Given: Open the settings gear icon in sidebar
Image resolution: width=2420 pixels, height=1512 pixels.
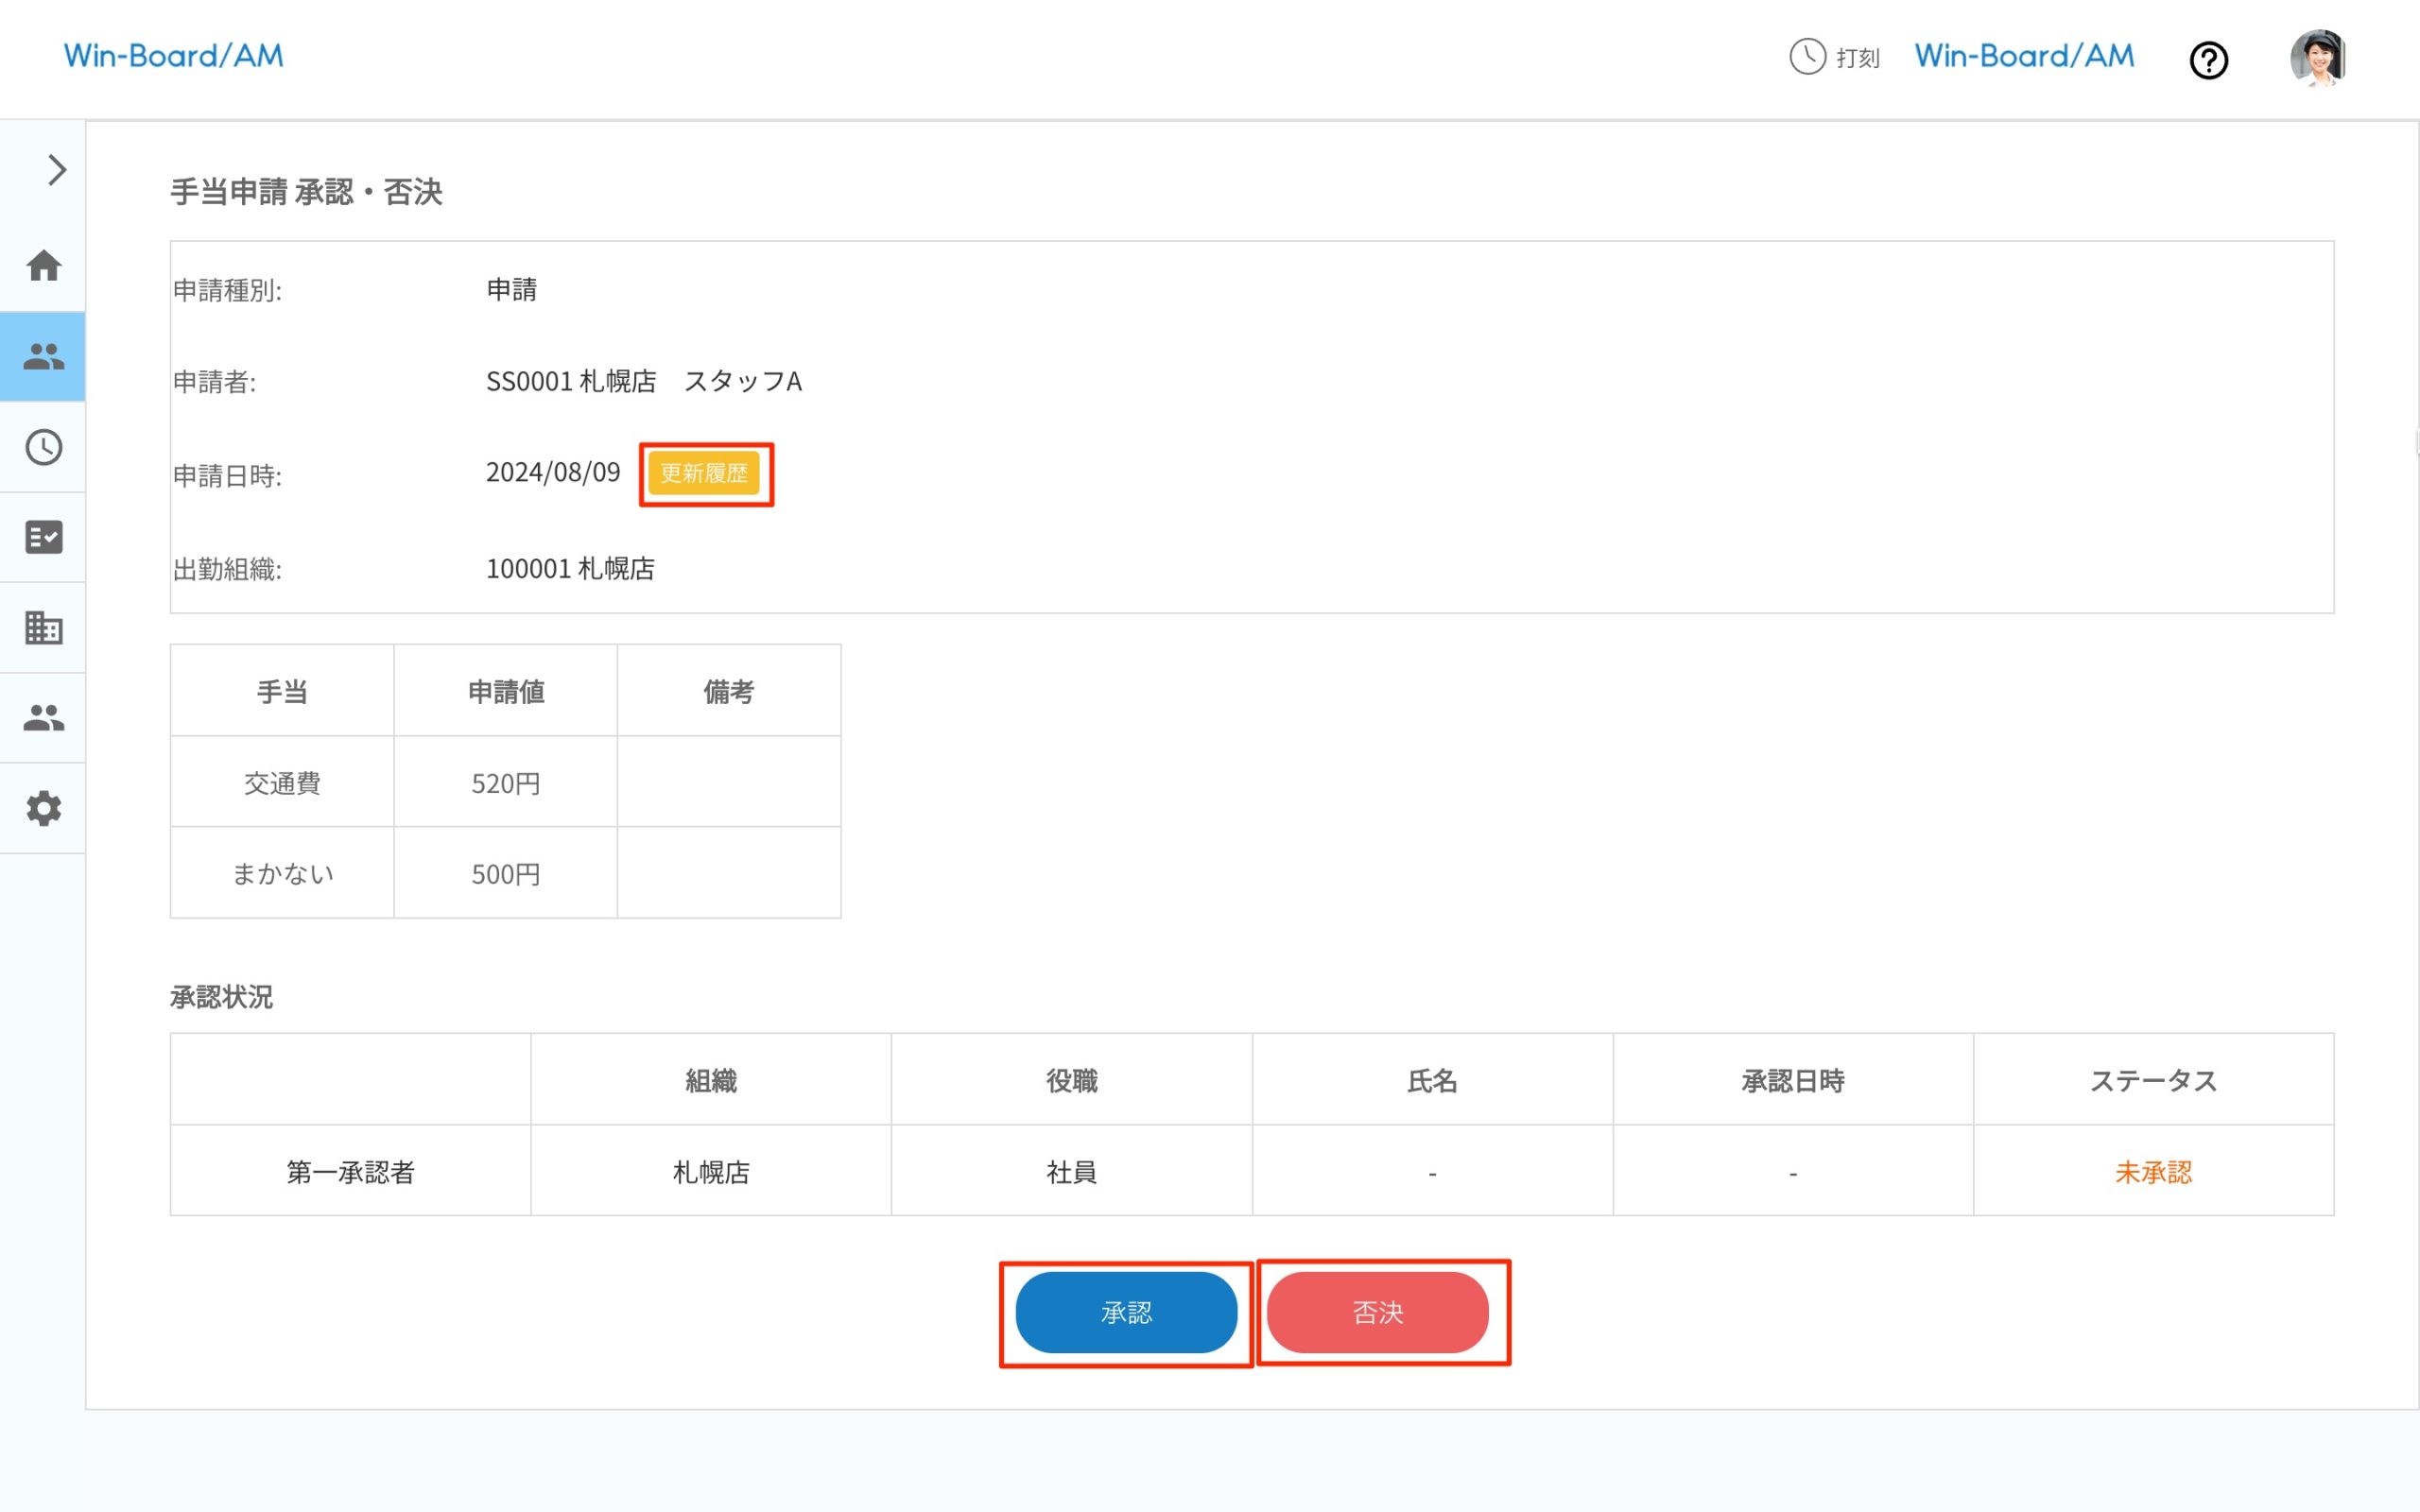Looking at the screenshot, I should 43,808.
